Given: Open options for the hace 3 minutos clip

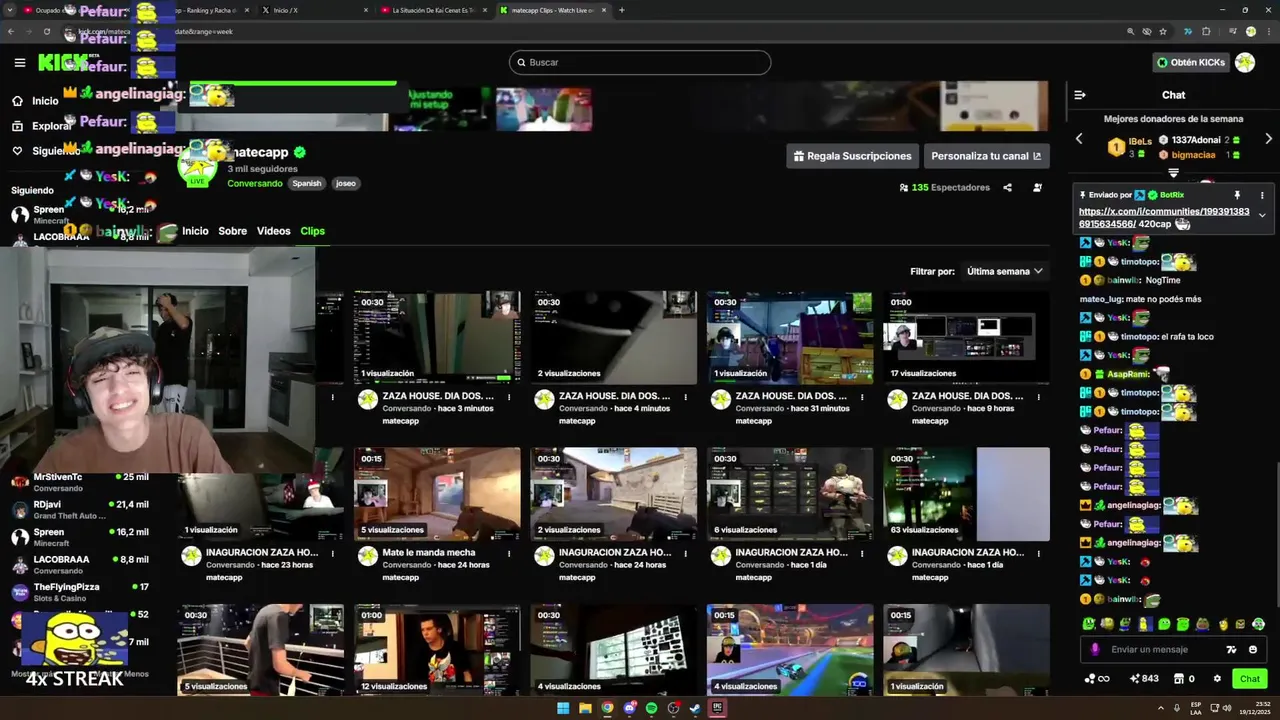Looking at the screenshot, I should 509,396.
